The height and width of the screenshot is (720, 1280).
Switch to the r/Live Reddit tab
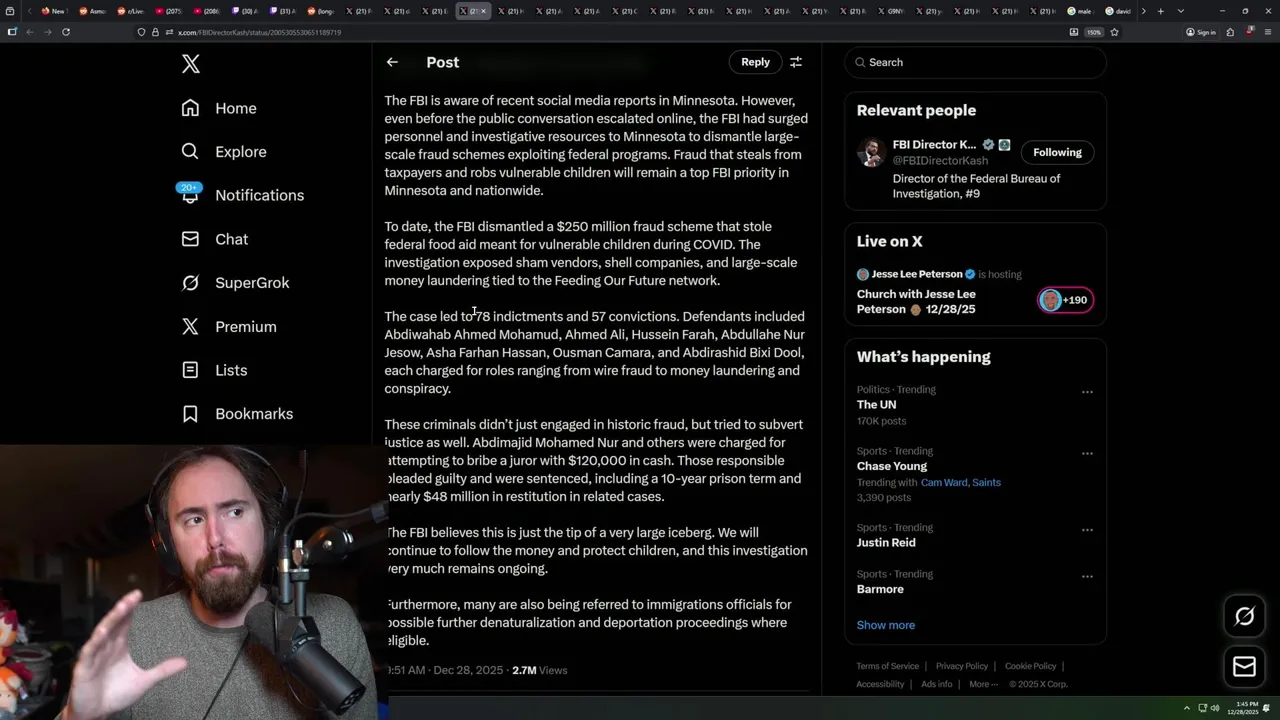point(130,11)
